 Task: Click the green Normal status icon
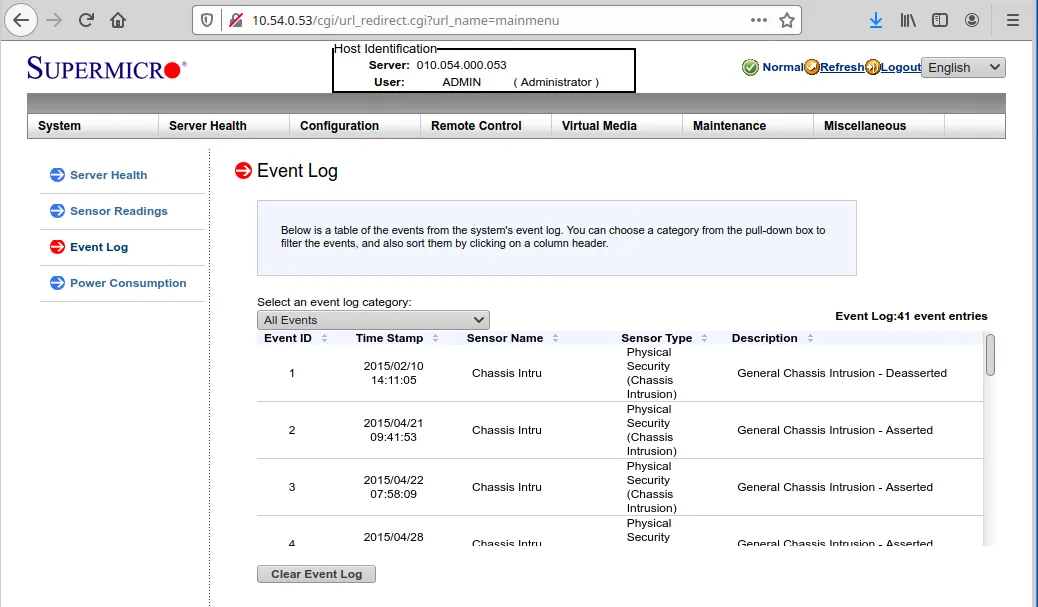750,67
